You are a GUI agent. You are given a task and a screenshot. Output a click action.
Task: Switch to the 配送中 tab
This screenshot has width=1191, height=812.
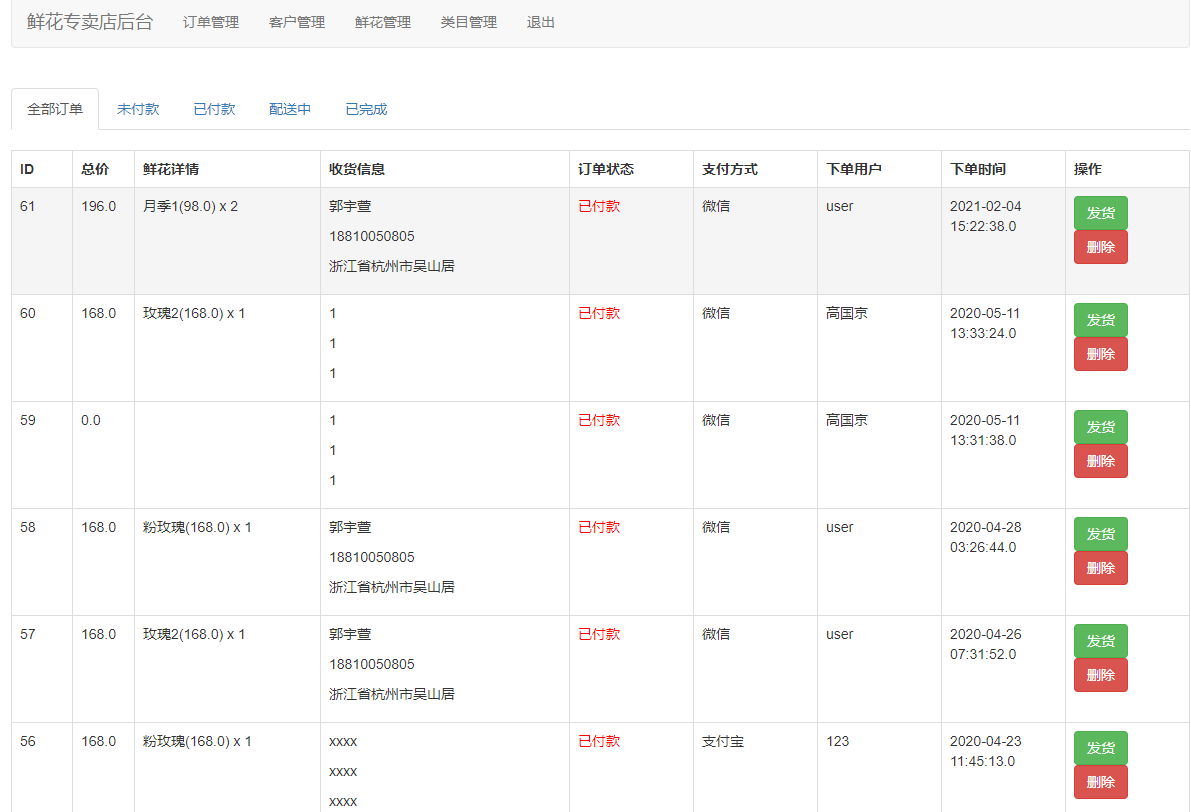(289, 108)
